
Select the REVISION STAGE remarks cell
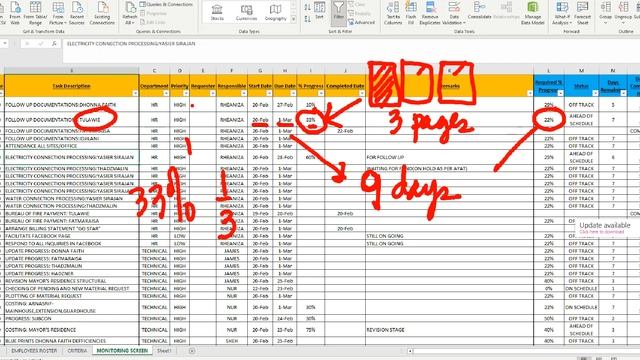click(449, 330)
